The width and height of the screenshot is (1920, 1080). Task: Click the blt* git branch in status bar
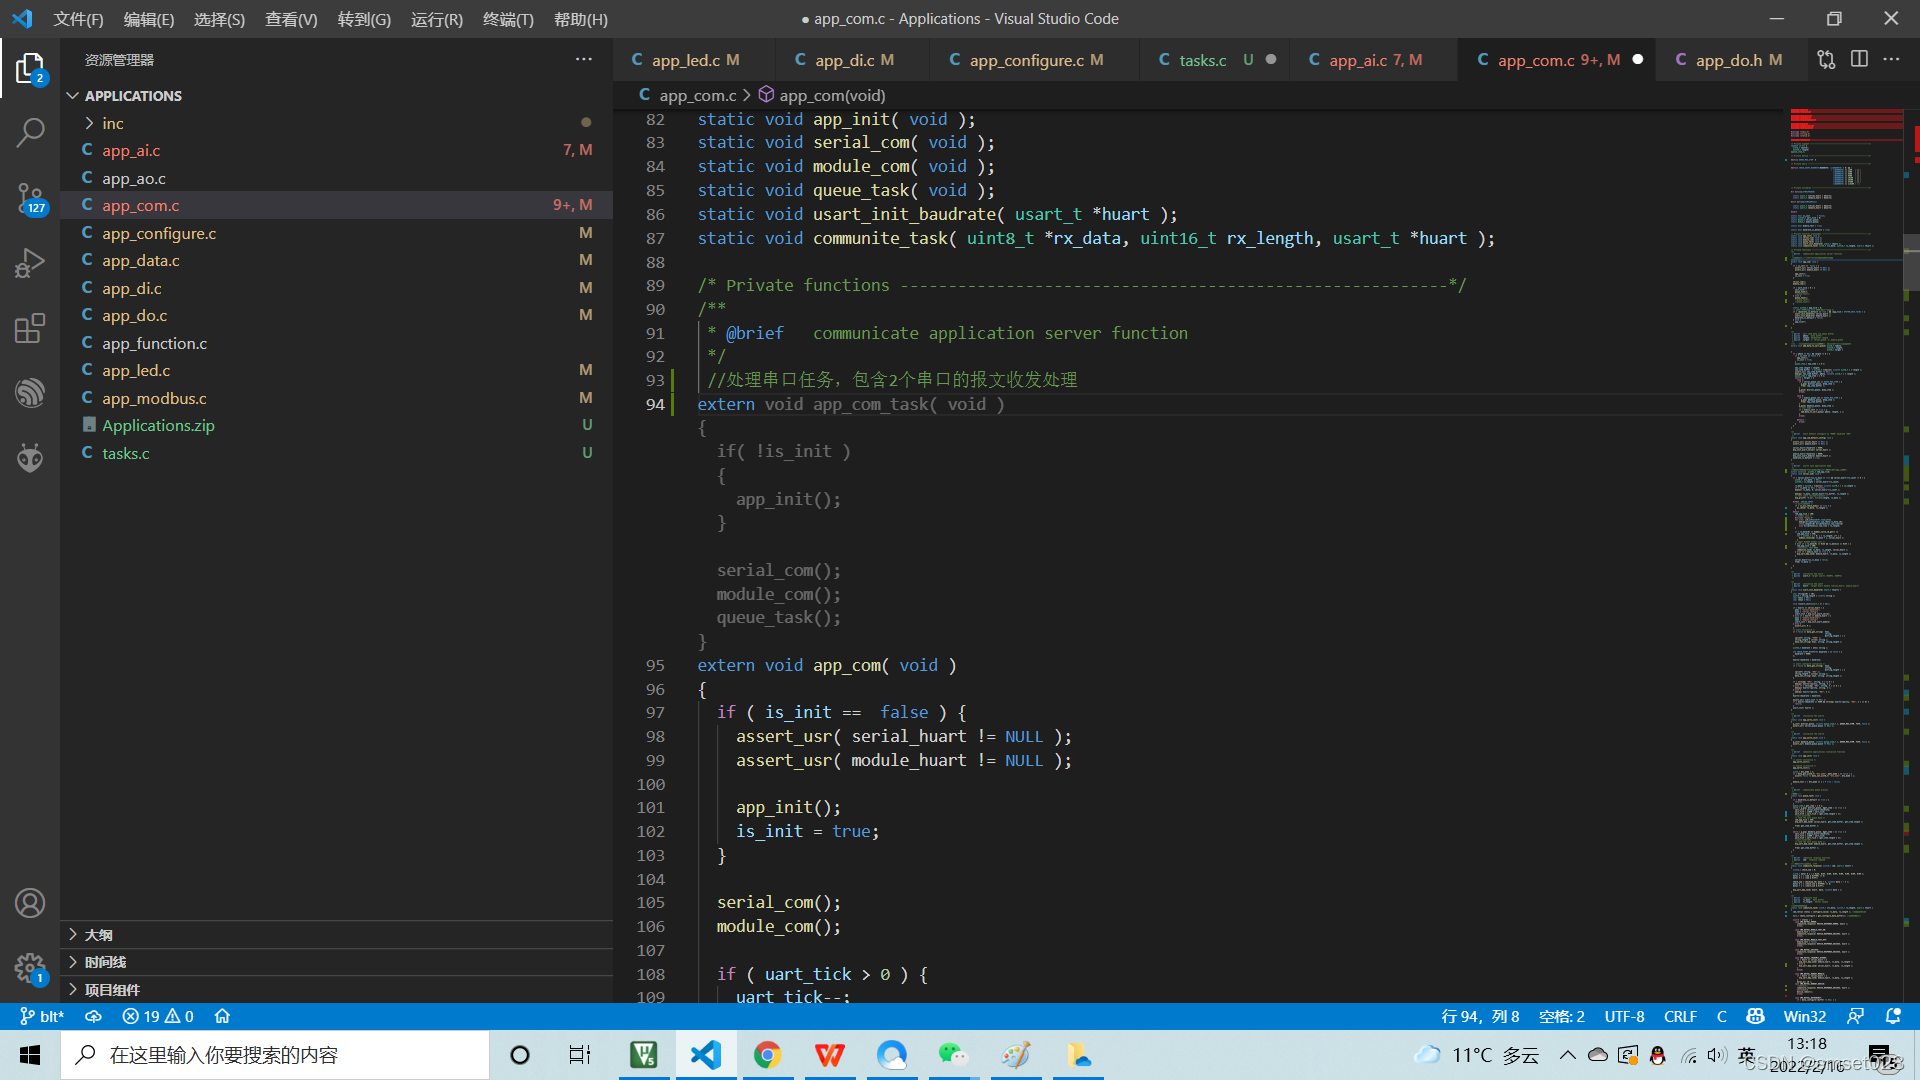pos(48,1016)
